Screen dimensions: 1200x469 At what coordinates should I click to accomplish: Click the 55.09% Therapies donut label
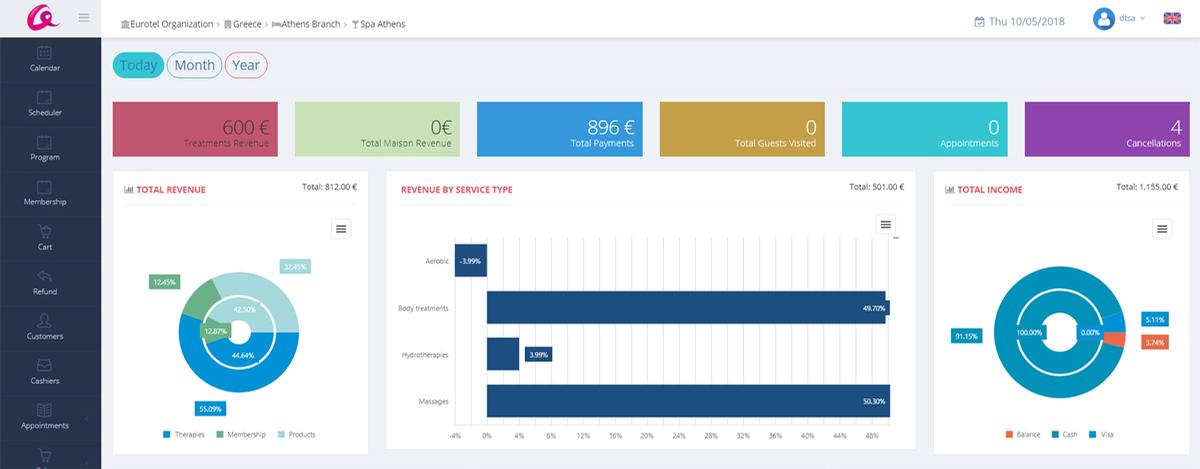tap(209, 408)
